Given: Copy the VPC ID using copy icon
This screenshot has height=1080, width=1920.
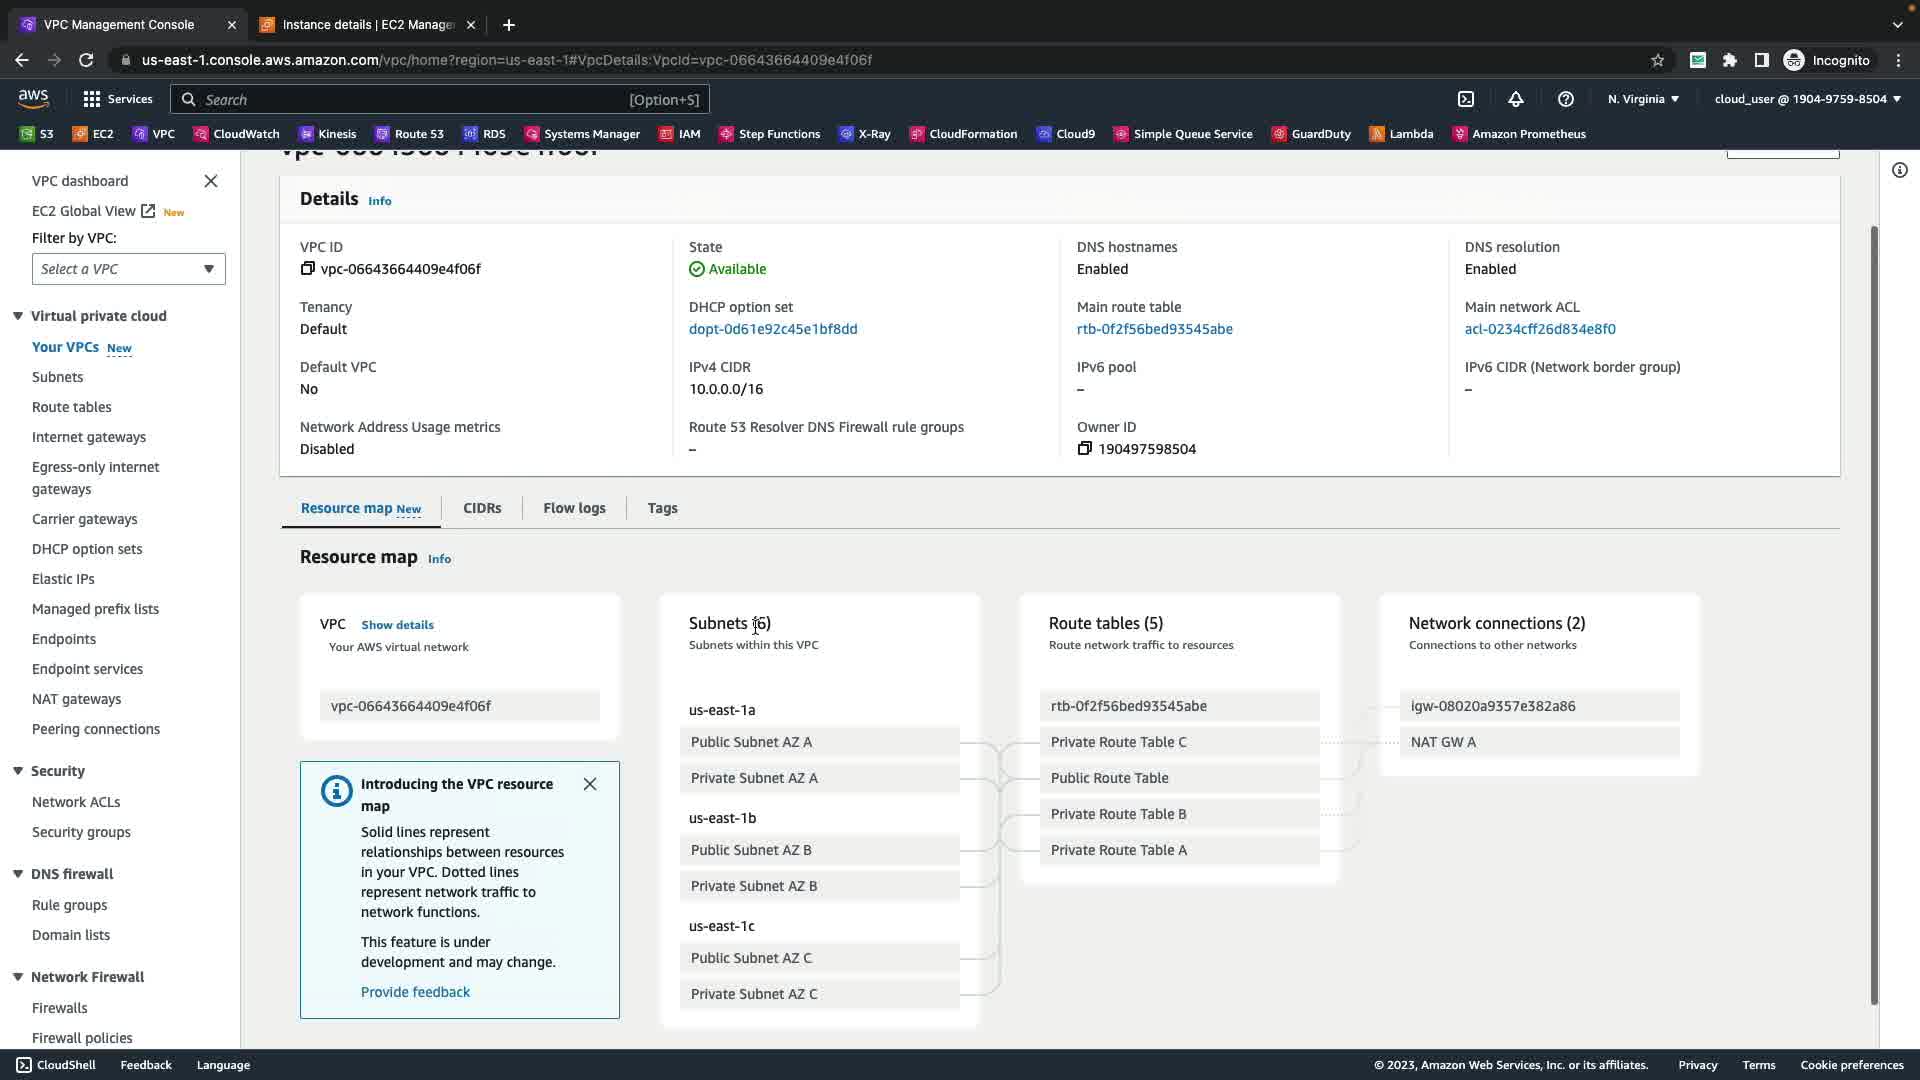Looking at the screenshot, I should coord(308,269).
